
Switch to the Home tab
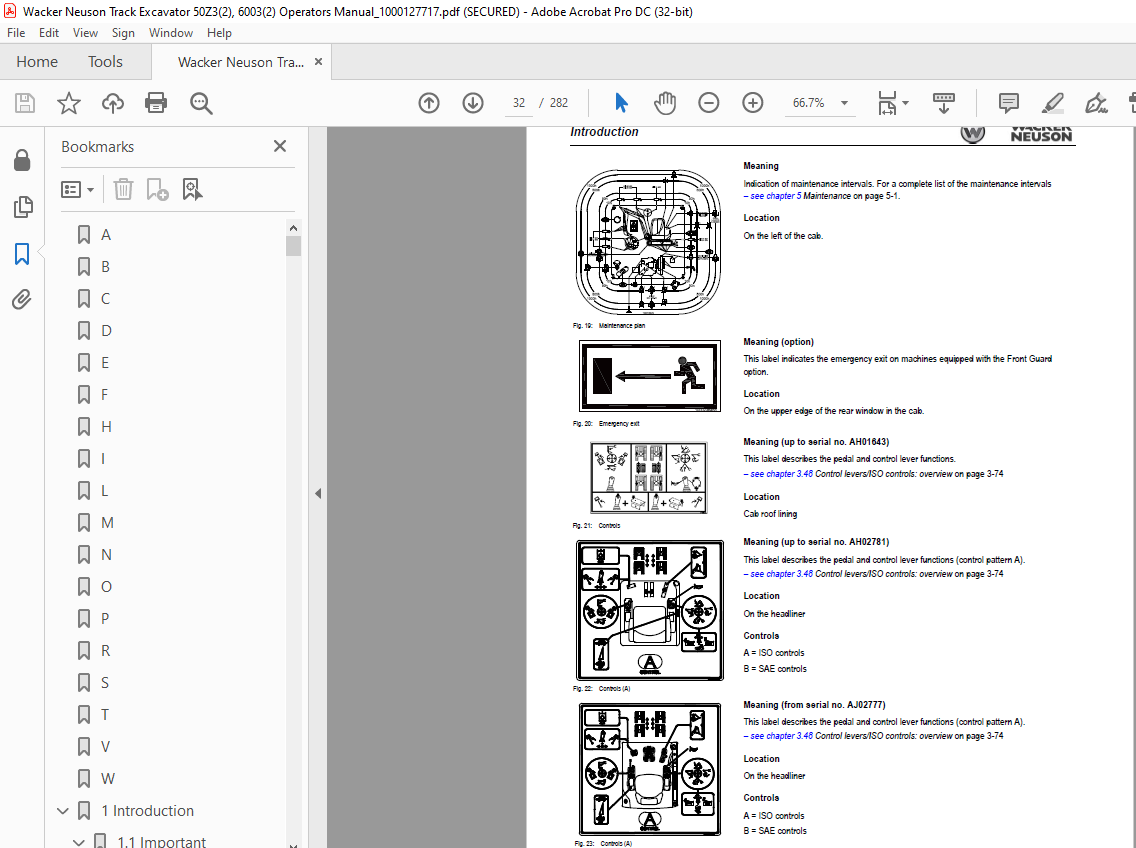(37, 62)
